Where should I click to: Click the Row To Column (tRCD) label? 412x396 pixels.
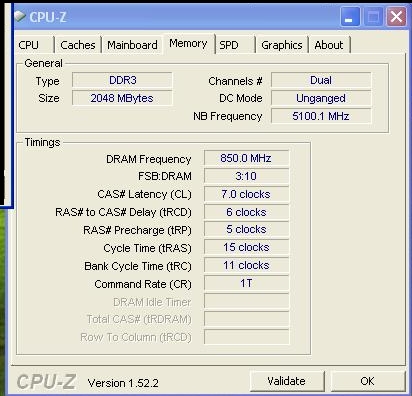coord(136,337)
